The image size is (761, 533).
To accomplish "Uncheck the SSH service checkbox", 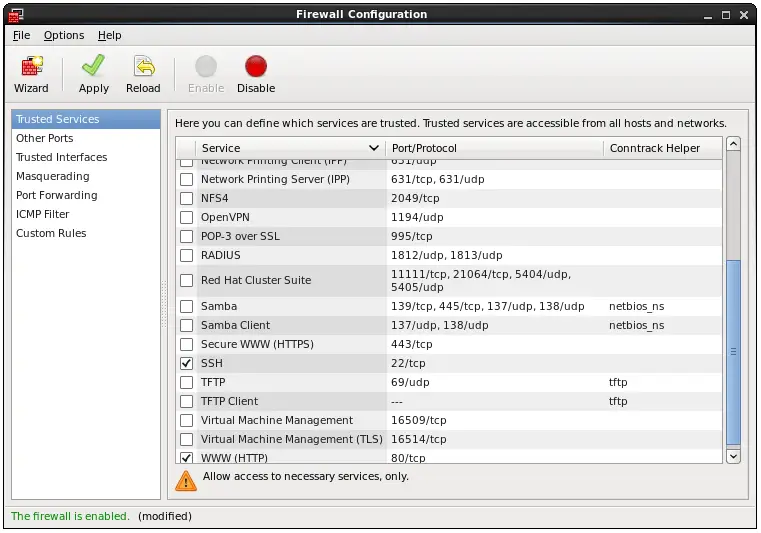I will pos(186,363).
